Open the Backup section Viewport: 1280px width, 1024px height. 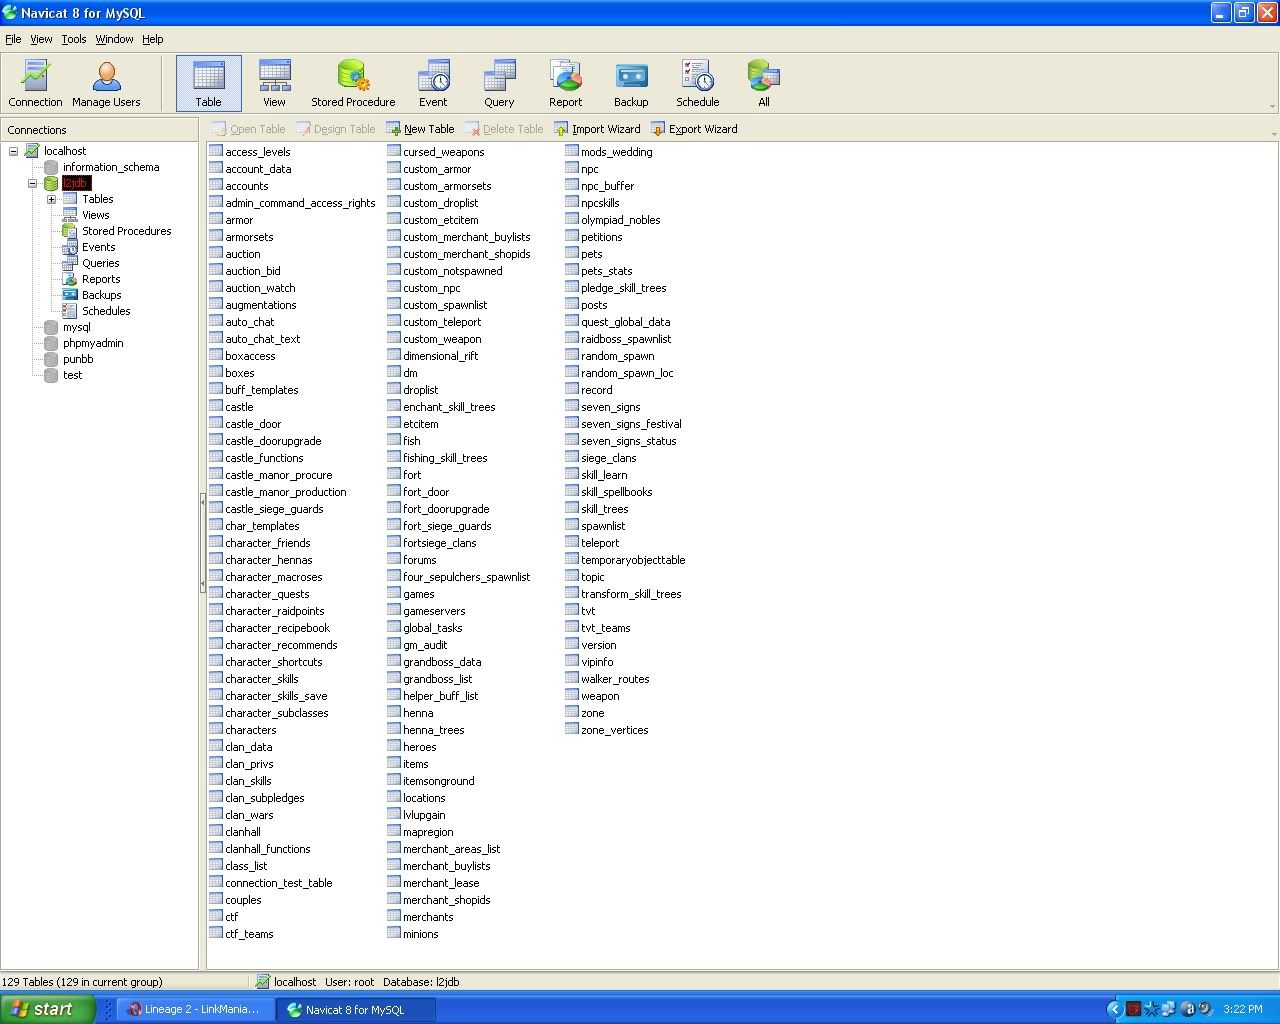pyautogui.click(x=631, y=83)
